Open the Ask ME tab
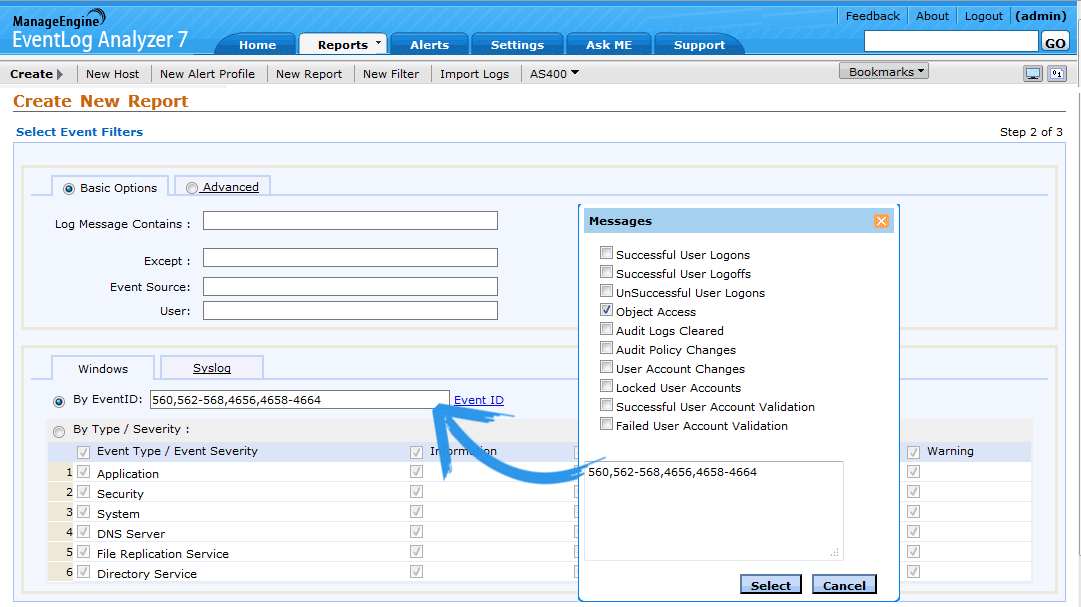1081x607 pixels. point(609,45)
